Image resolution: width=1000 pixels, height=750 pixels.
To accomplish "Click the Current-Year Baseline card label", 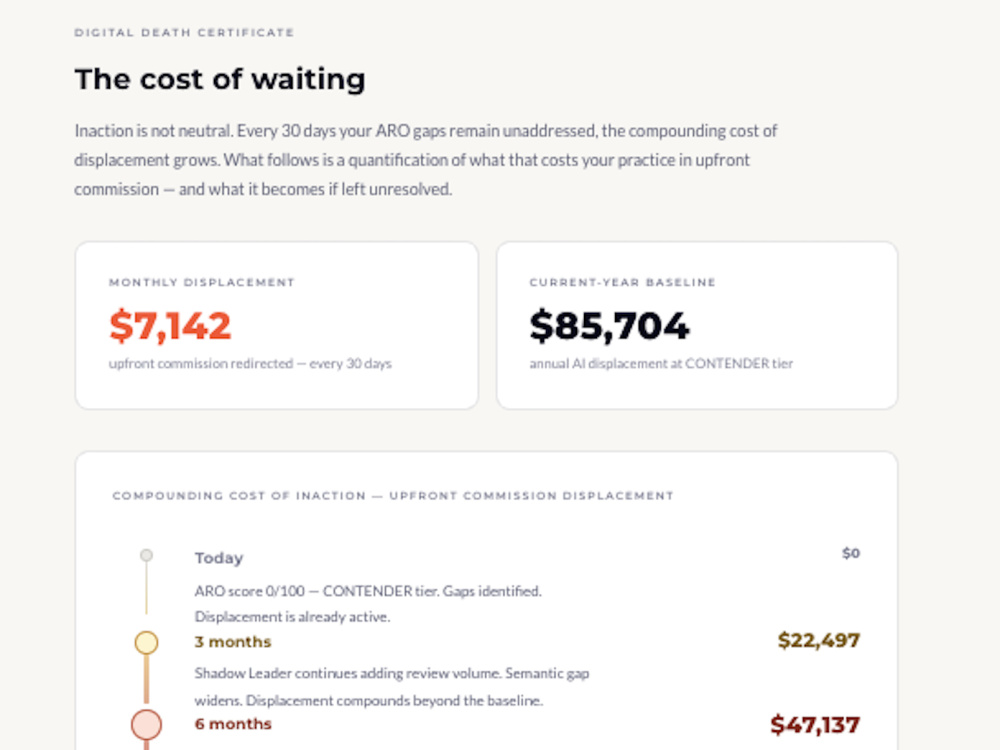I will coord(622,283).
